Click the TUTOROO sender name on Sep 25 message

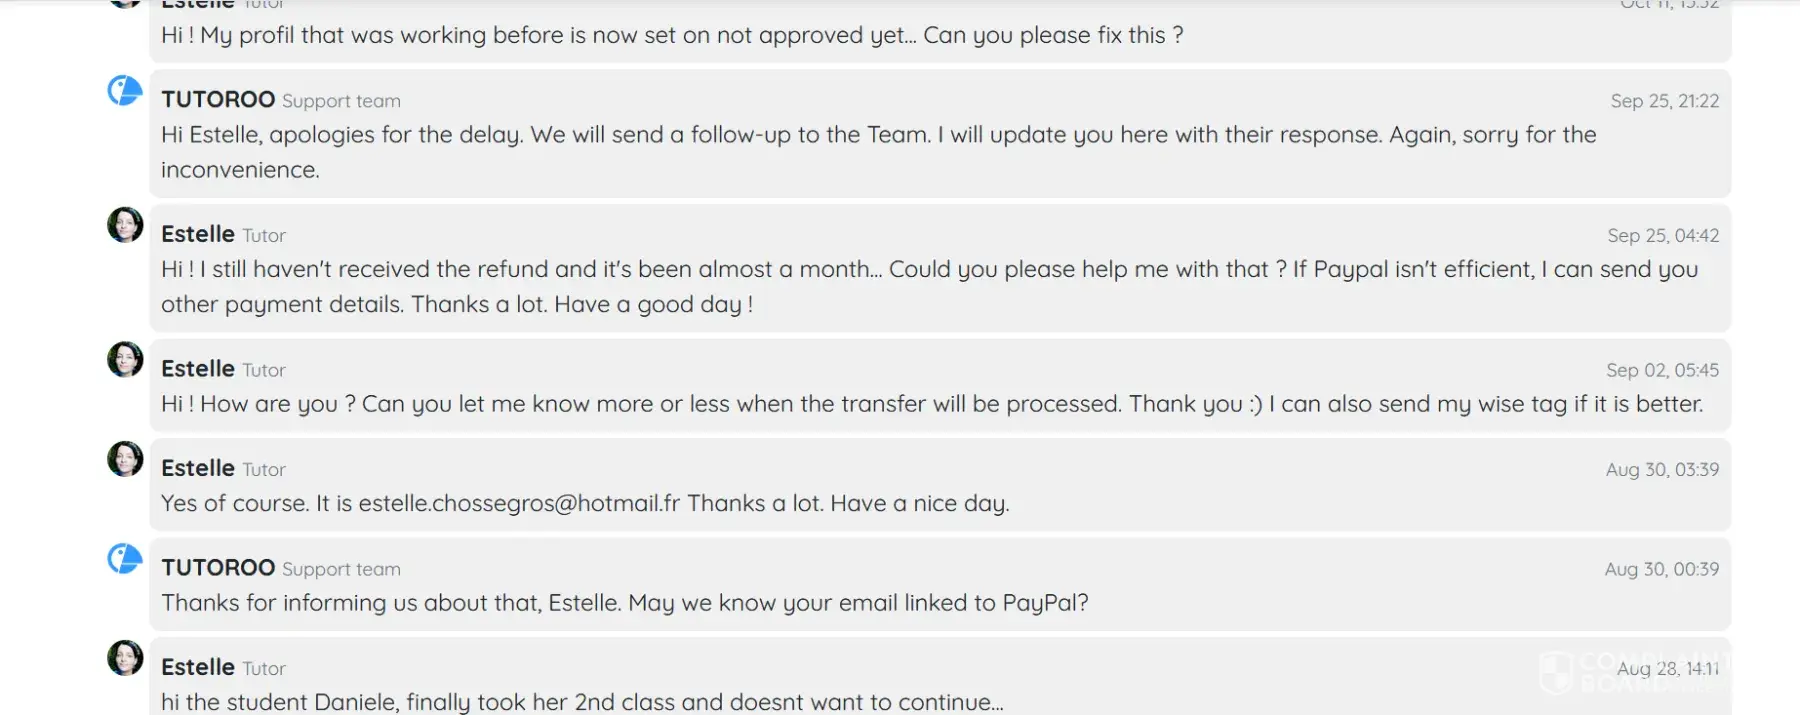218,100
